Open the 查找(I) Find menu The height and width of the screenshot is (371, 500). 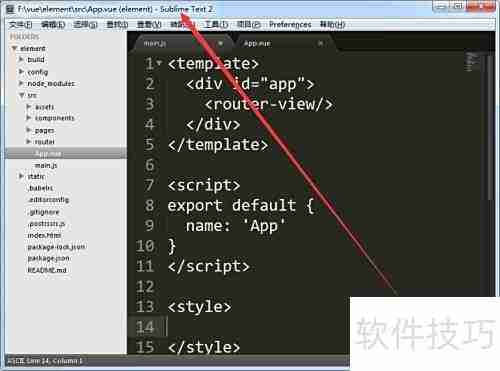(117, 24)
